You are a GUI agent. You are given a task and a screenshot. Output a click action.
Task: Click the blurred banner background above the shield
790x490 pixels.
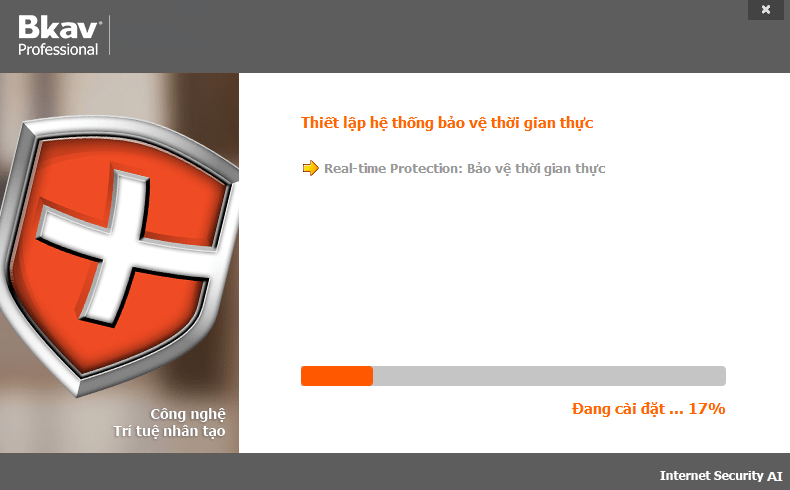click(121, 93)
